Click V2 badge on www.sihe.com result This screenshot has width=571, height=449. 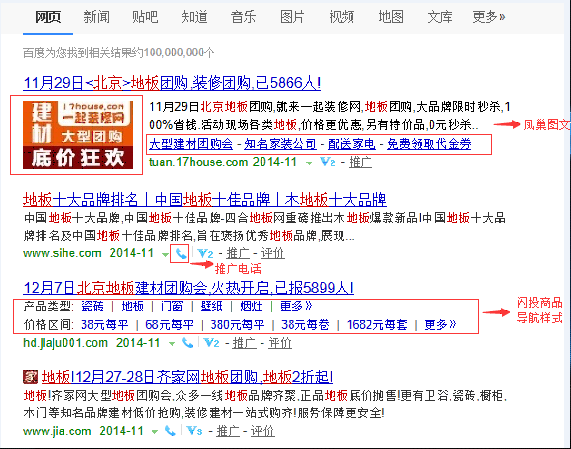[205, 253]
